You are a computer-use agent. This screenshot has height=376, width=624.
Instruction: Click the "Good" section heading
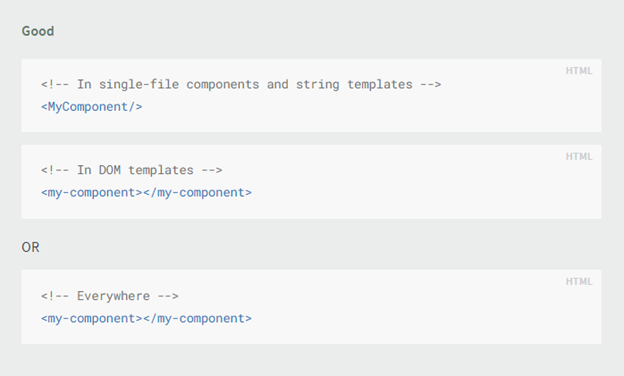click(38, 31)
